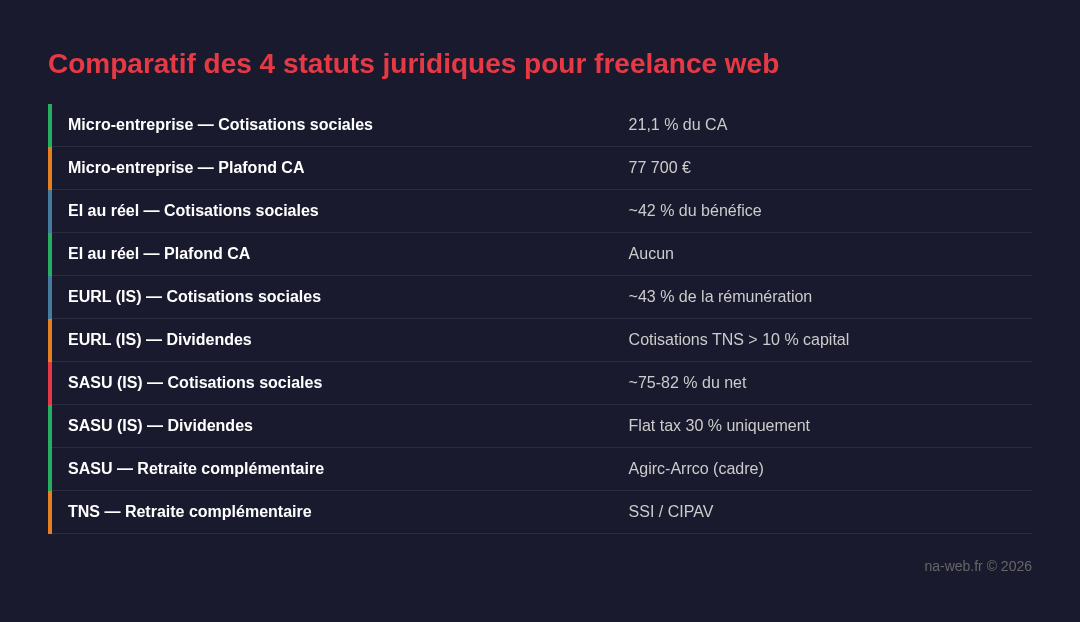Click the red bar beside SASU (IS) cotisations
Image resolution: width=1080 pixels, height=622 pixels.
[51, 383]
